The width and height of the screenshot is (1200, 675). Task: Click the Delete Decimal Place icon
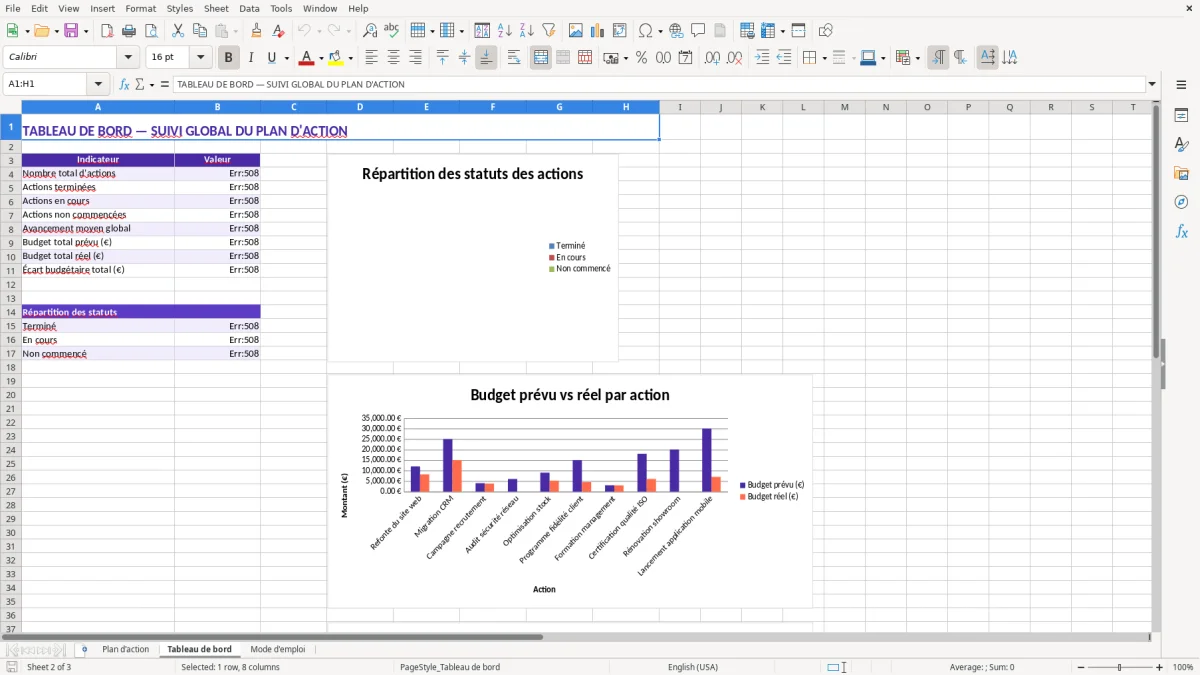click(x=734, y=58)
